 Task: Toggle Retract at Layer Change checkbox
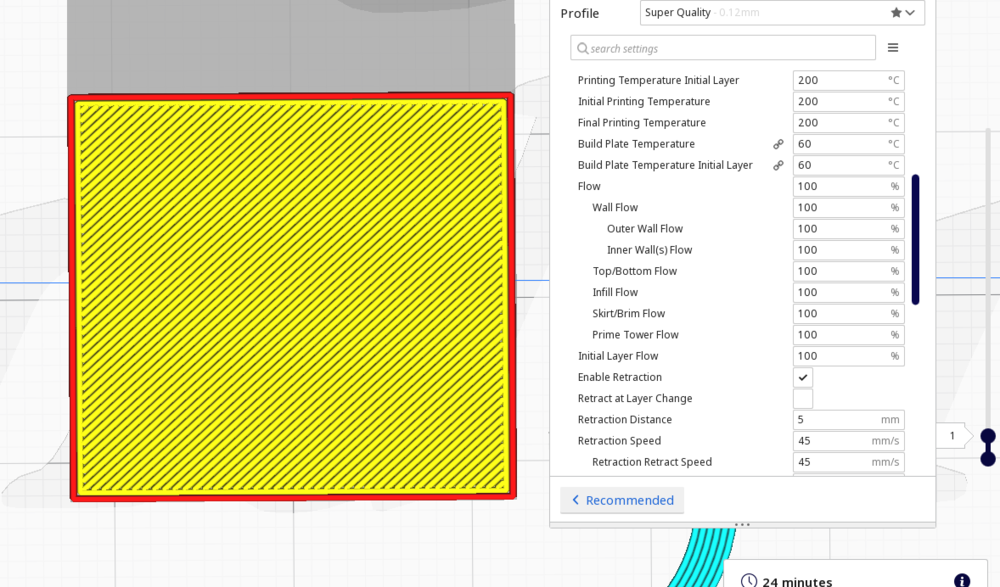click(x=803, y=398)
